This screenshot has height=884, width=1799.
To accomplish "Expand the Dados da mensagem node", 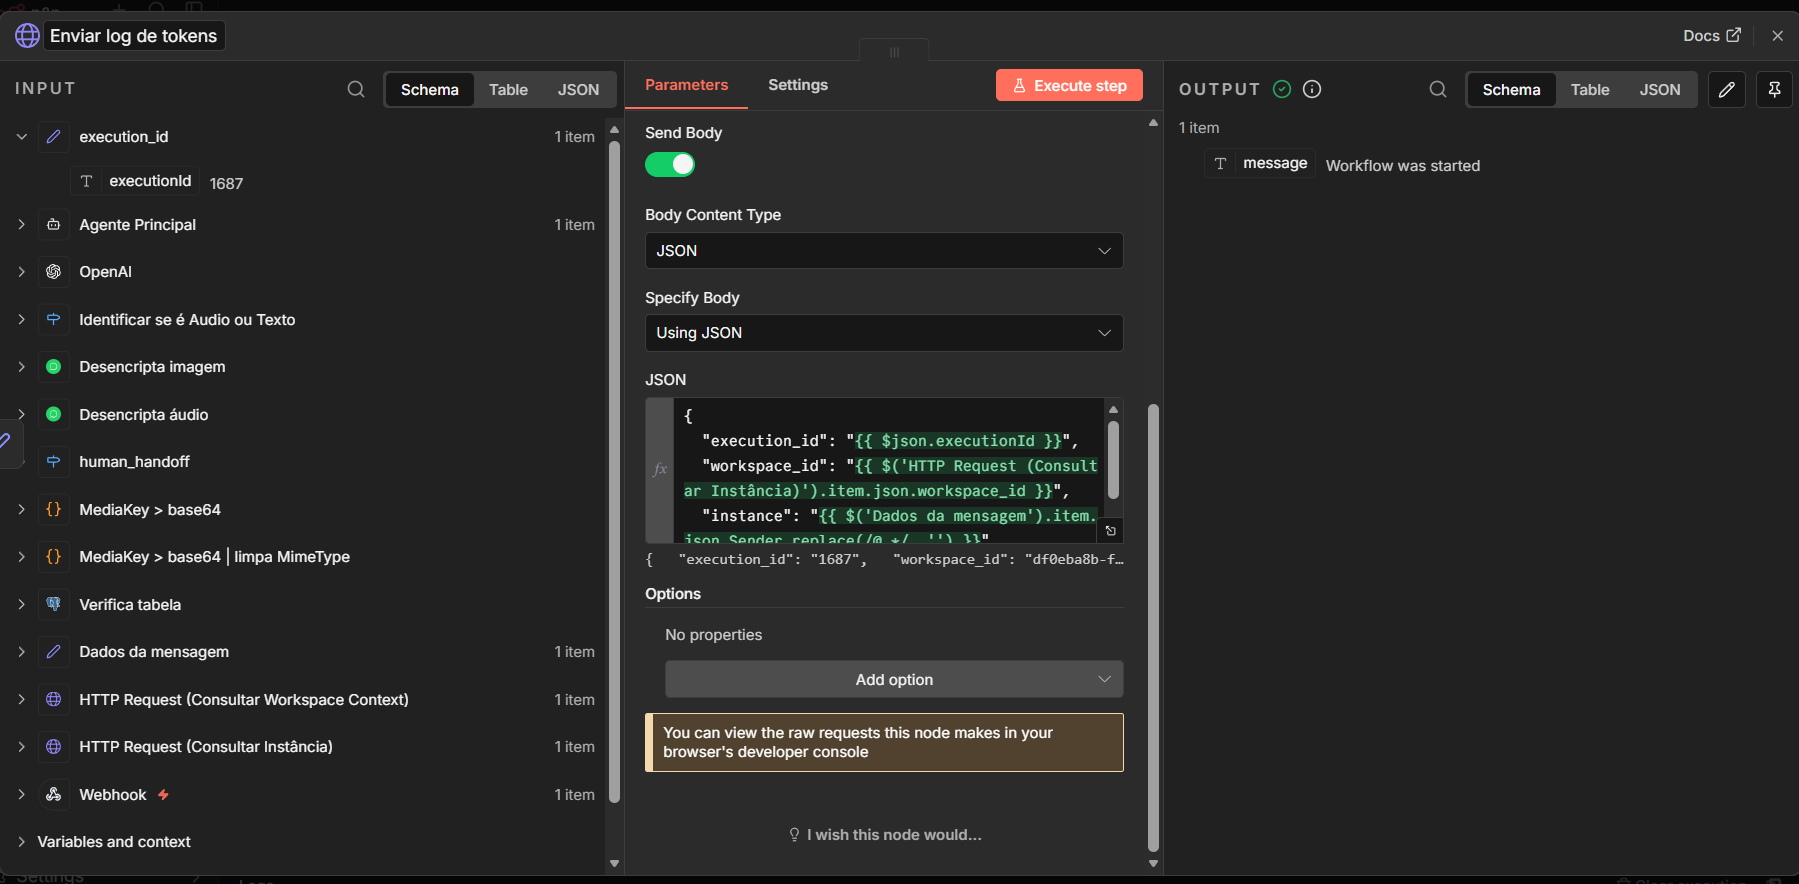I will click(21, 652).
